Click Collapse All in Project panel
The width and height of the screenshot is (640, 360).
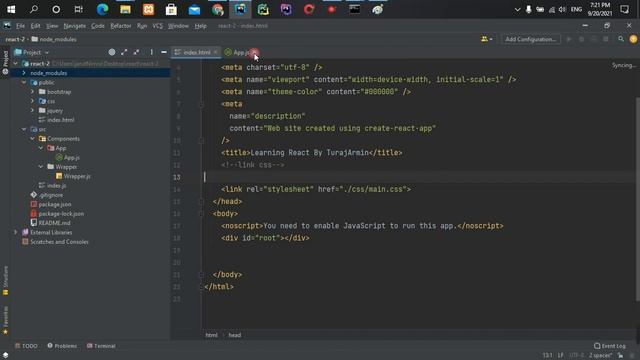coord(136,52)
